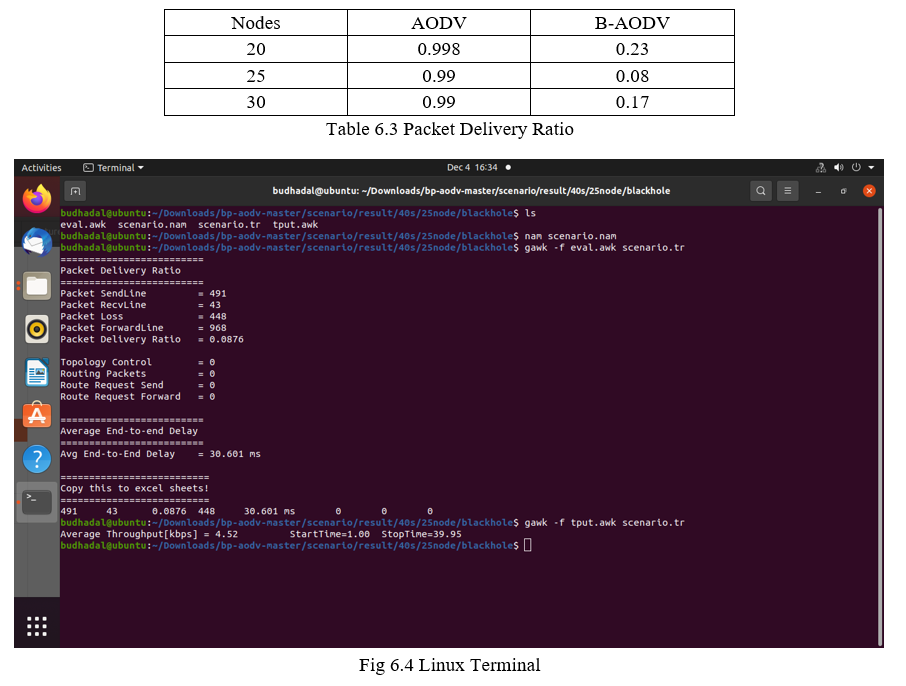Click the ratio value '0.0876' beside Packet Delivery Ratio
Image resolution: width=906 pixels, height=686 pixels.
coord(226,339)
